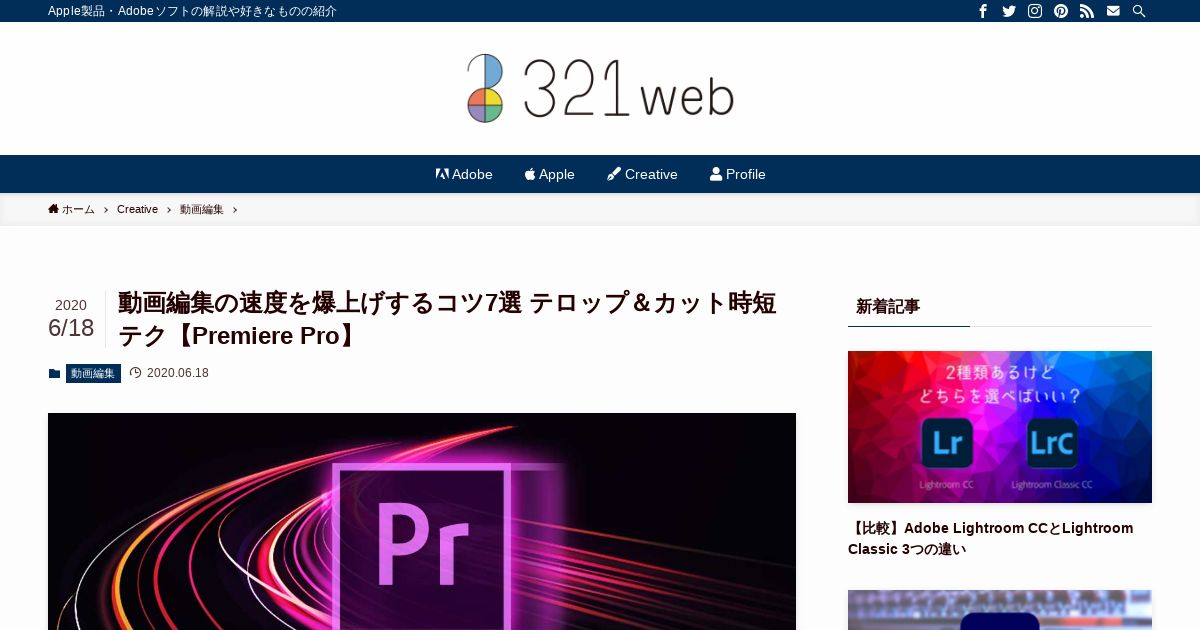Open the search magnifier icon

[1139, 11]
